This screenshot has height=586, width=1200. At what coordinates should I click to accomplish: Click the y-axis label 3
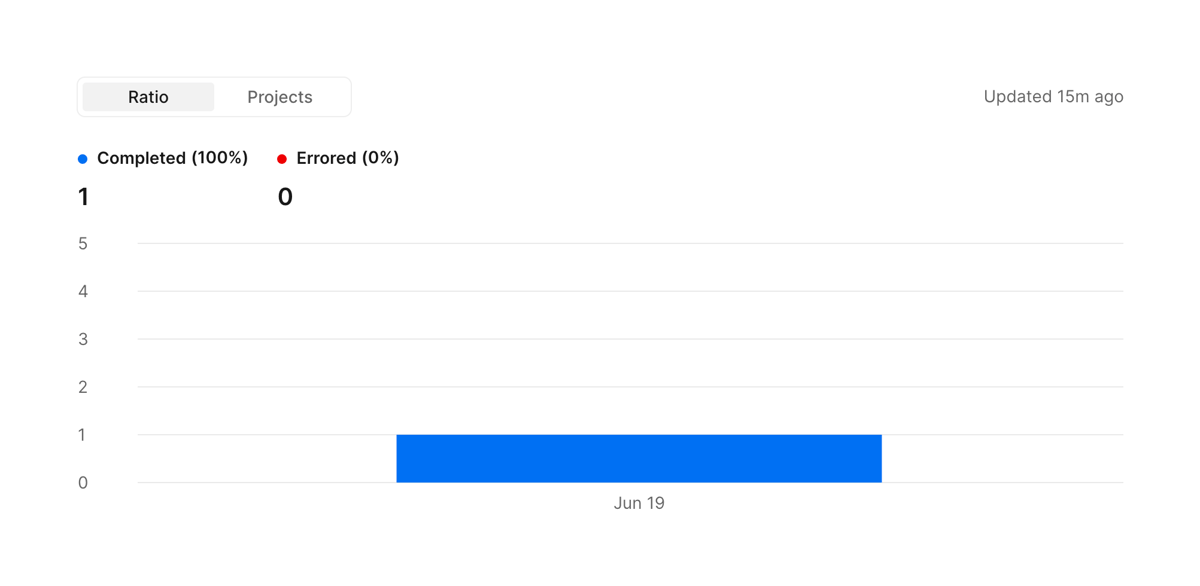83,339
